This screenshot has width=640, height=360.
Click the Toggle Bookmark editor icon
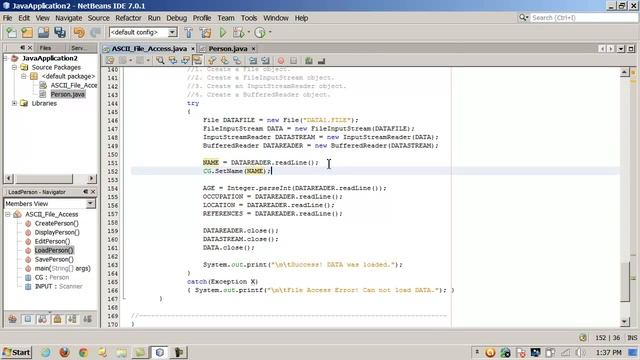237,61
